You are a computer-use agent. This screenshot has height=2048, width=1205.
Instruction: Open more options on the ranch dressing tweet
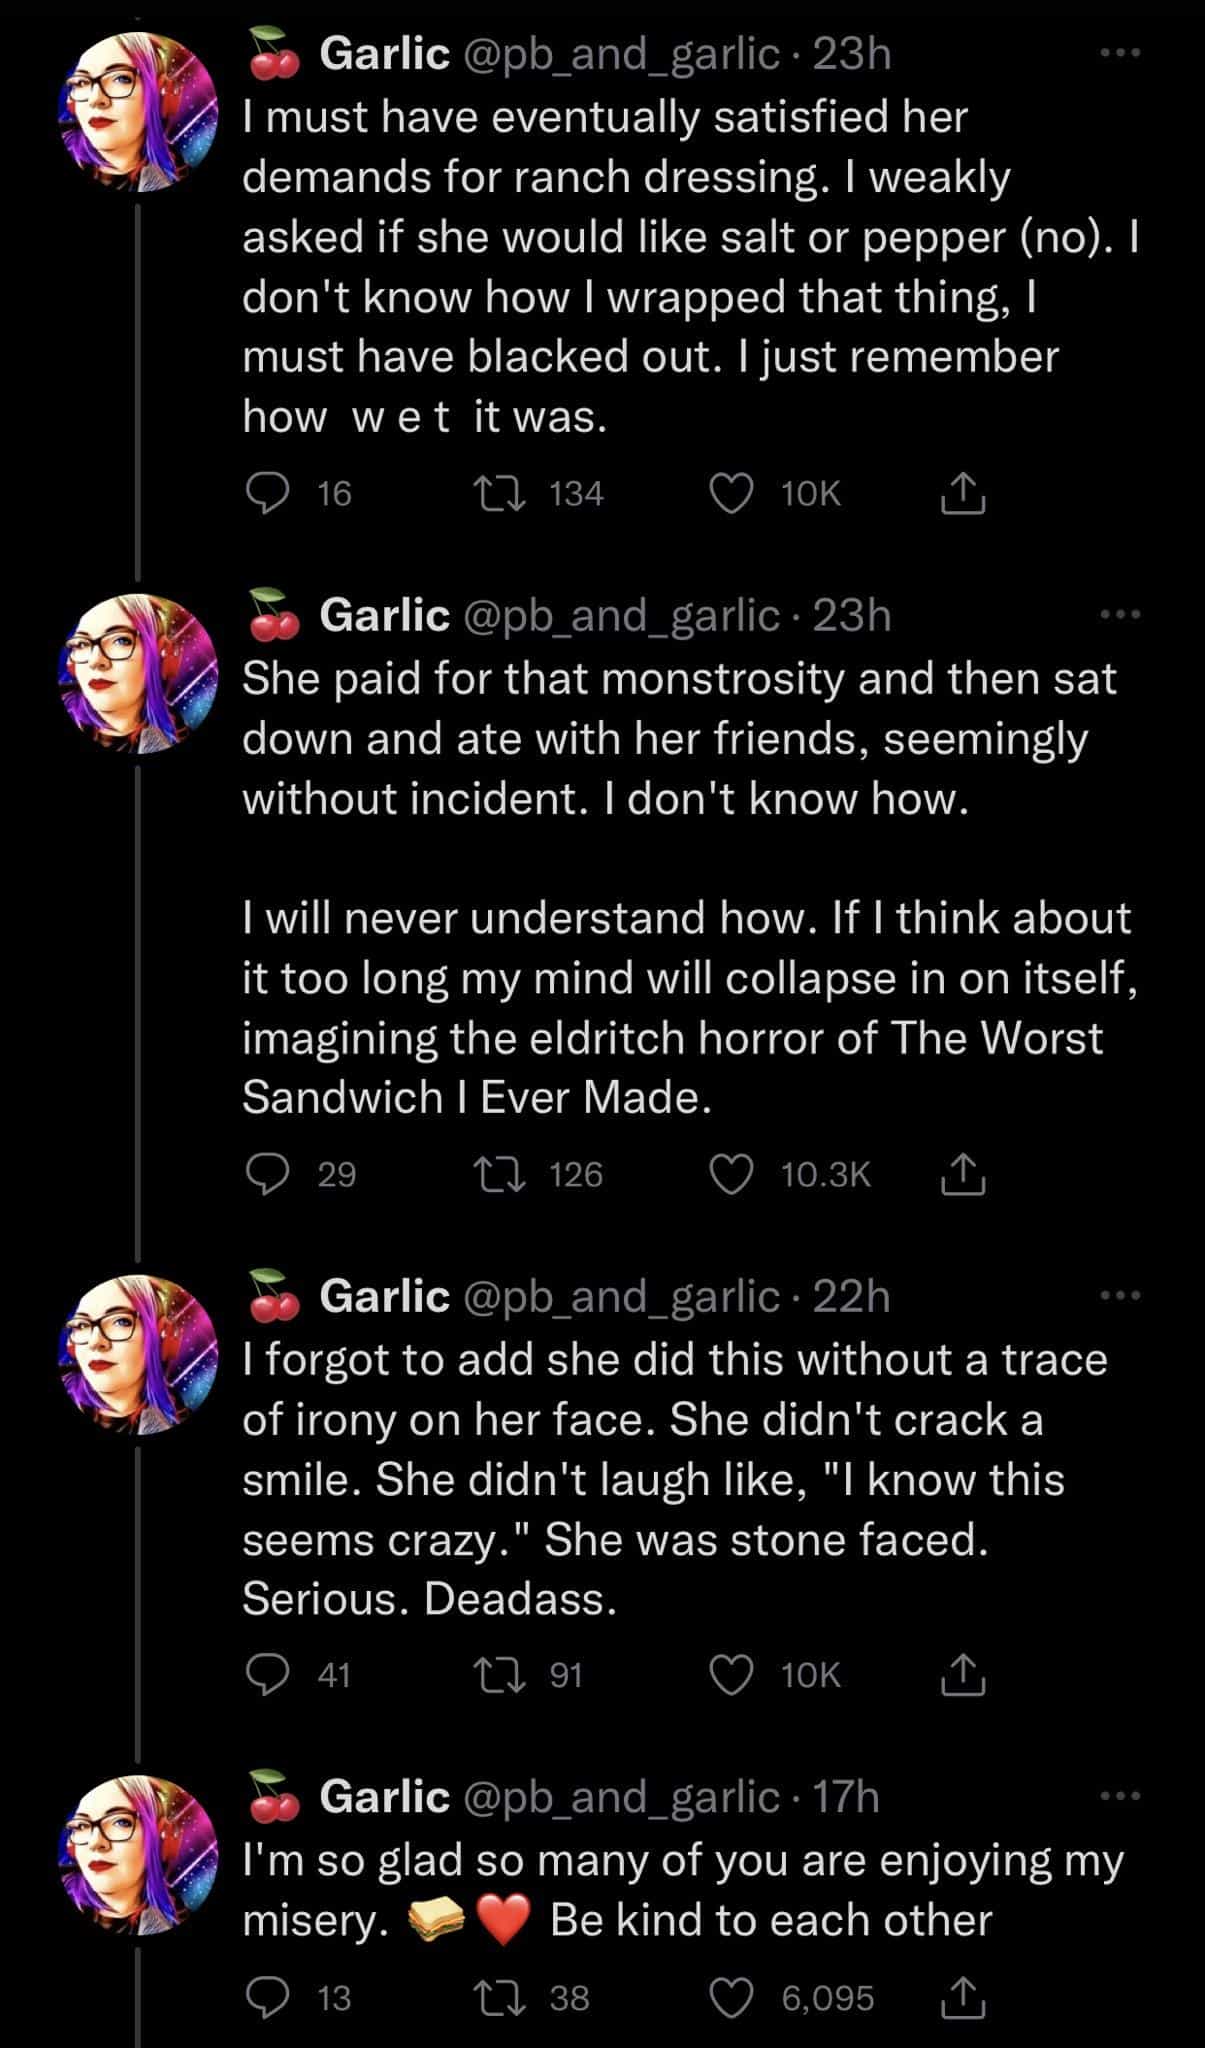tap(1119, 53)
